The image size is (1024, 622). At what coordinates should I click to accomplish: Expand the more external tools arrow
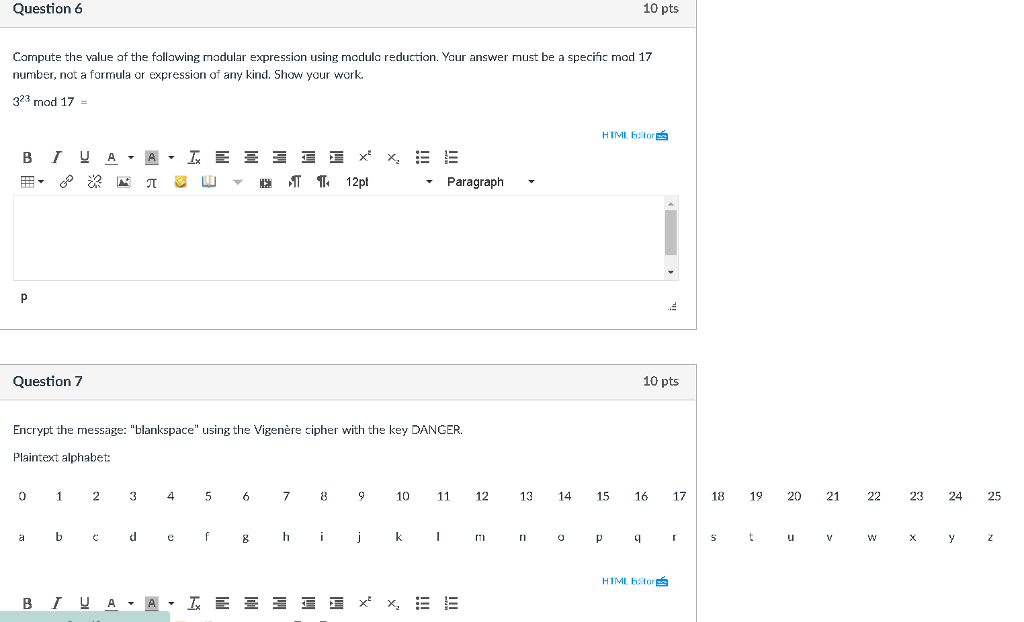click(x=238, y=182)
